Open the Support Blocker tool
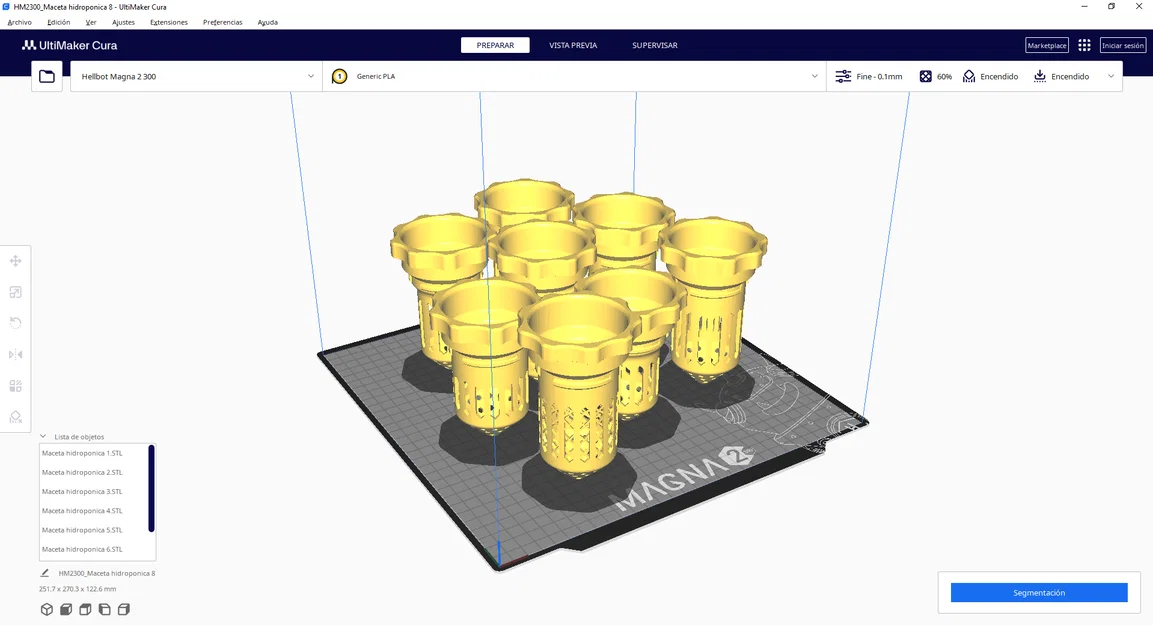1153x625 pixels. [x=15, y=417]
